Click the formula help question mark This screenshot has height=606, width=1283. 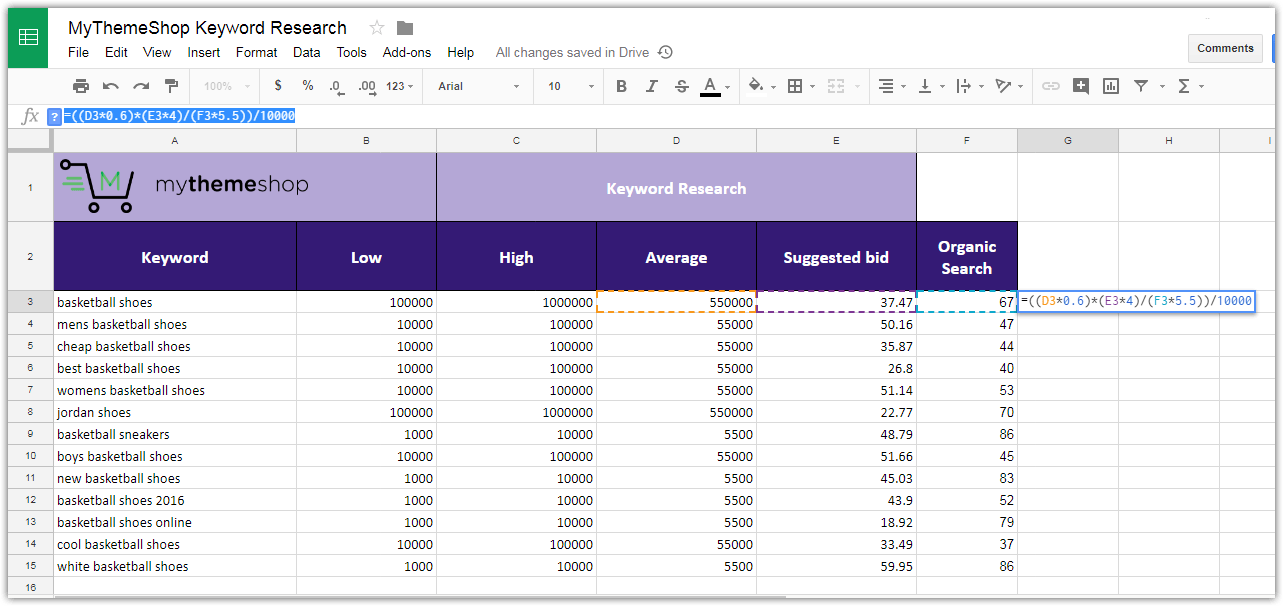pyautogui.click(x=54, y=117)
